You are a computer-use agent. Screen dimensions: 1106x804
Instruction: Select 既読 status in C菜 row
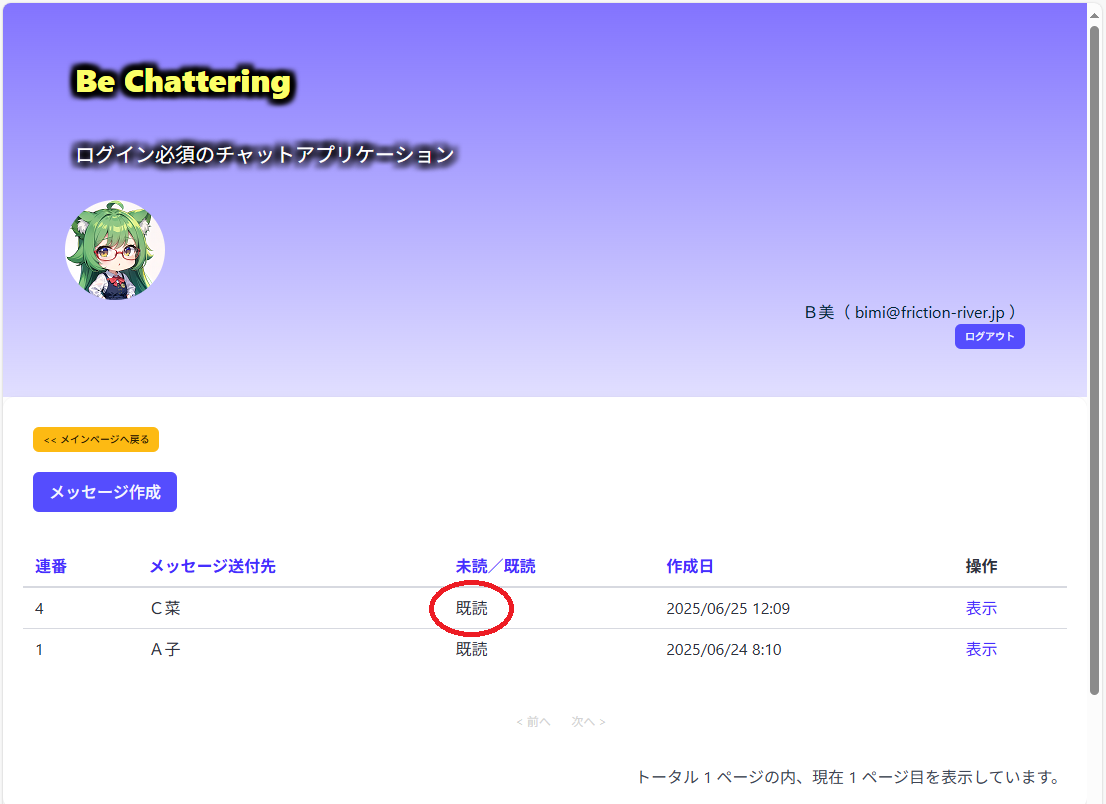(x=471, y=608)
